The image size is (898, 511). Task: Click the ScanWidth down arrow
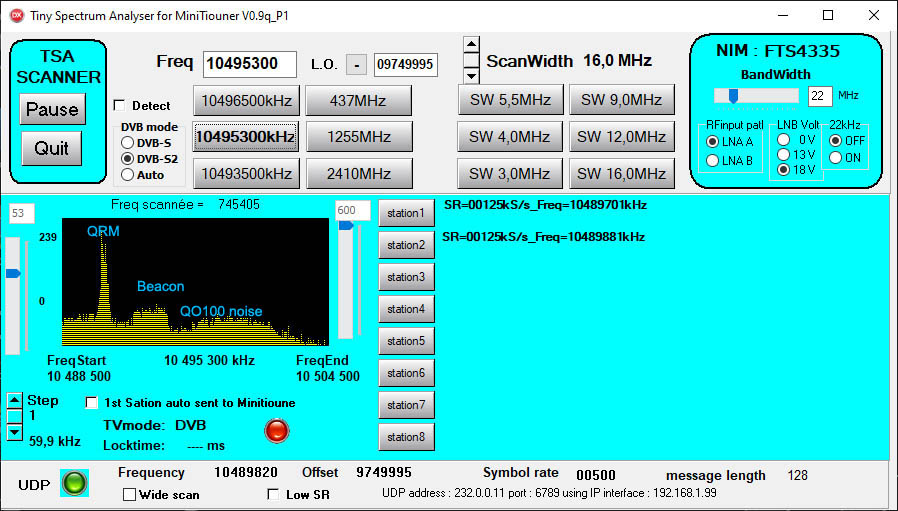coord(471,75)
